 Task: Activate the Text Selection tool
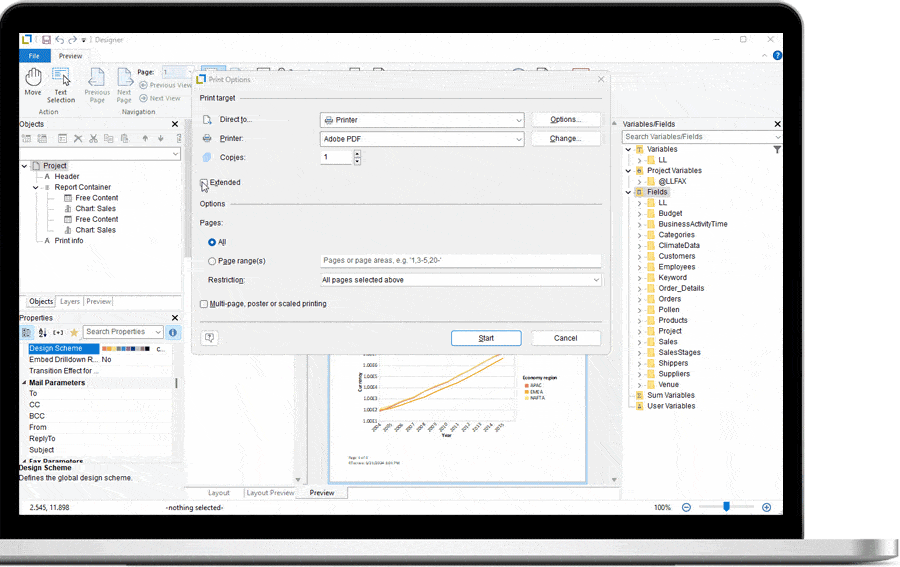click(61, 85)
